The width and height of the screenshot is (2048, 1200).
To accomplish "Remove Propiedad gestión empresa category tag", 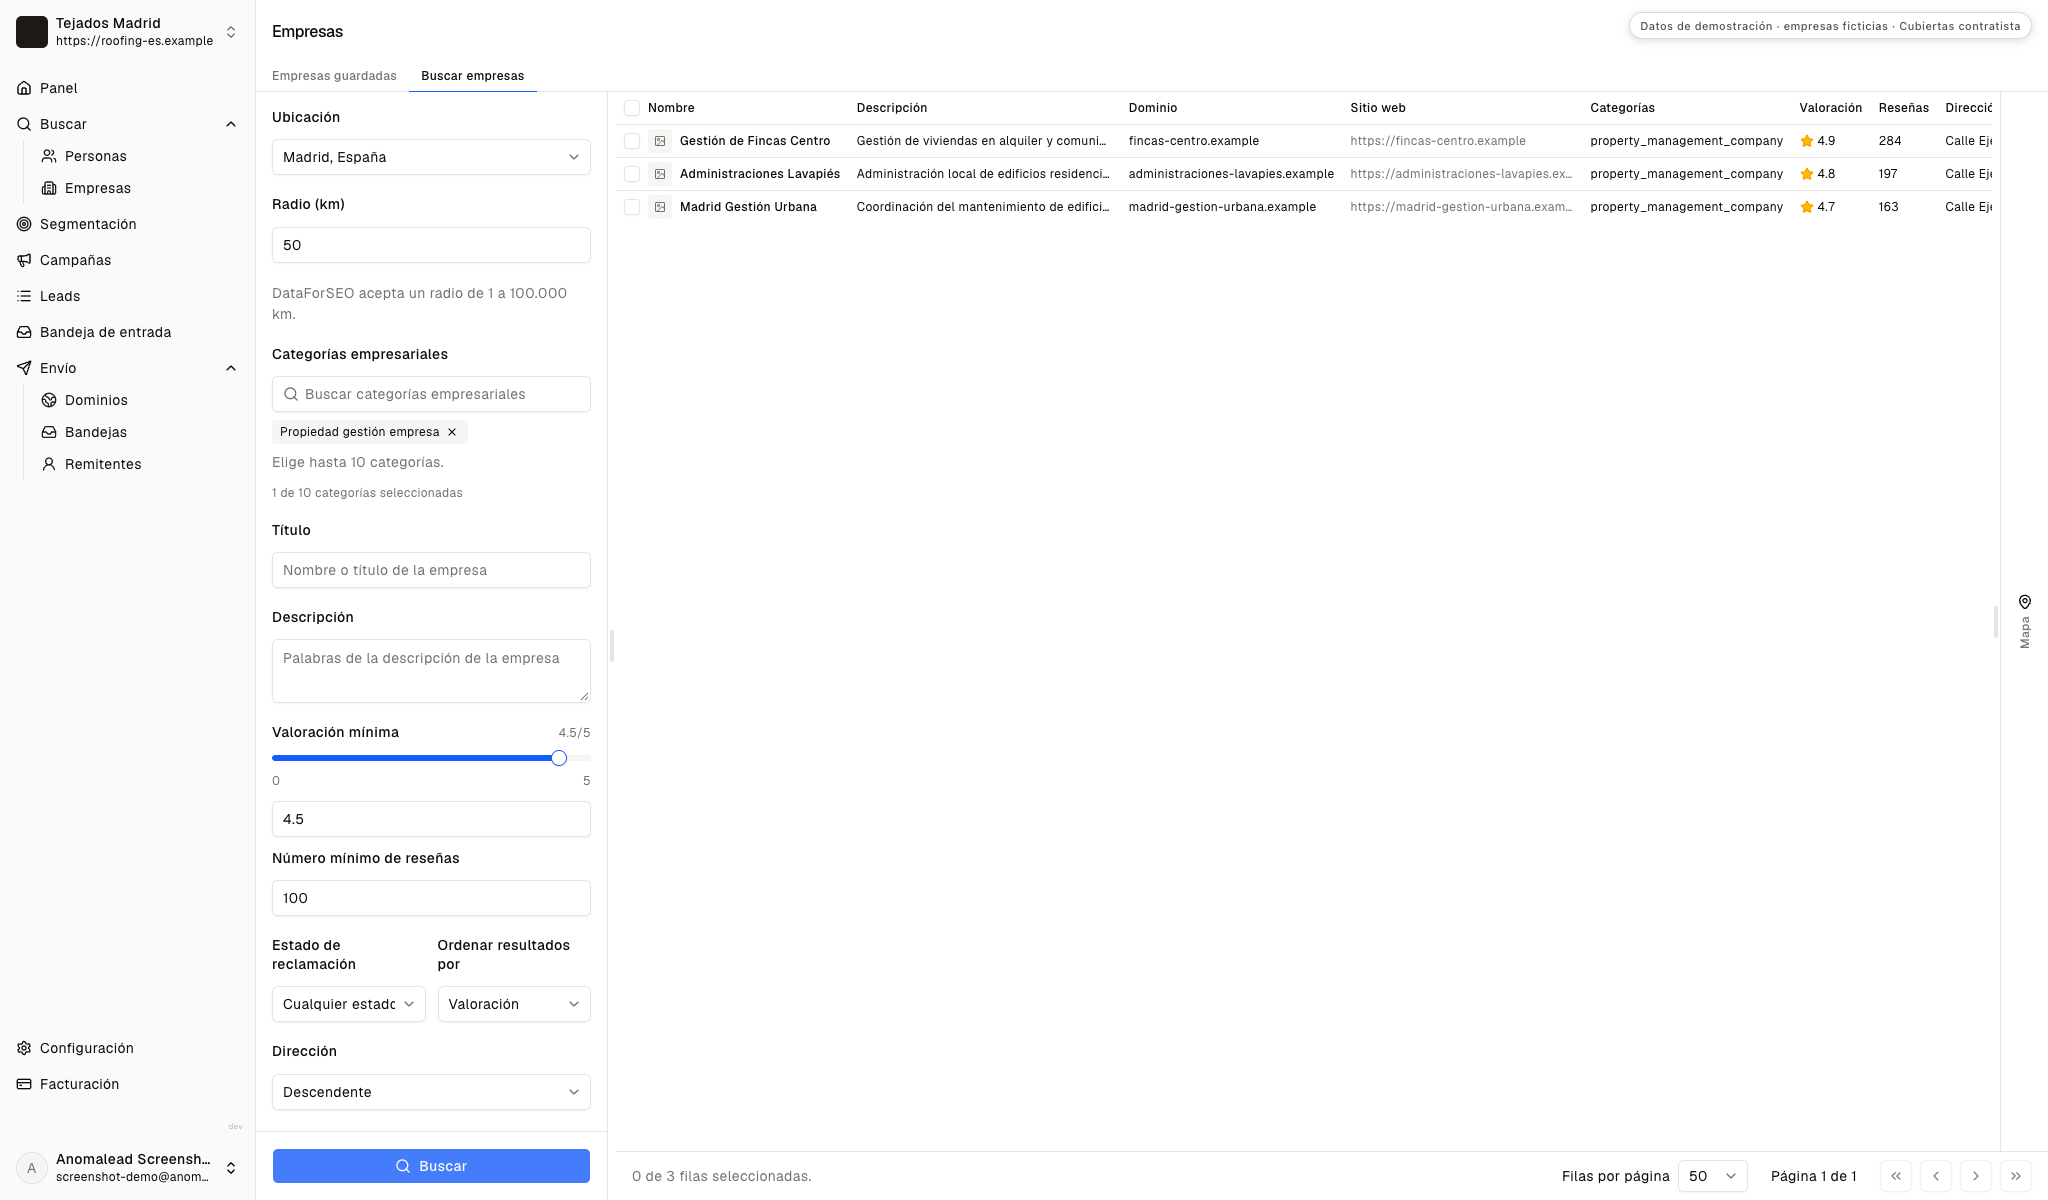I will [452, 432].
